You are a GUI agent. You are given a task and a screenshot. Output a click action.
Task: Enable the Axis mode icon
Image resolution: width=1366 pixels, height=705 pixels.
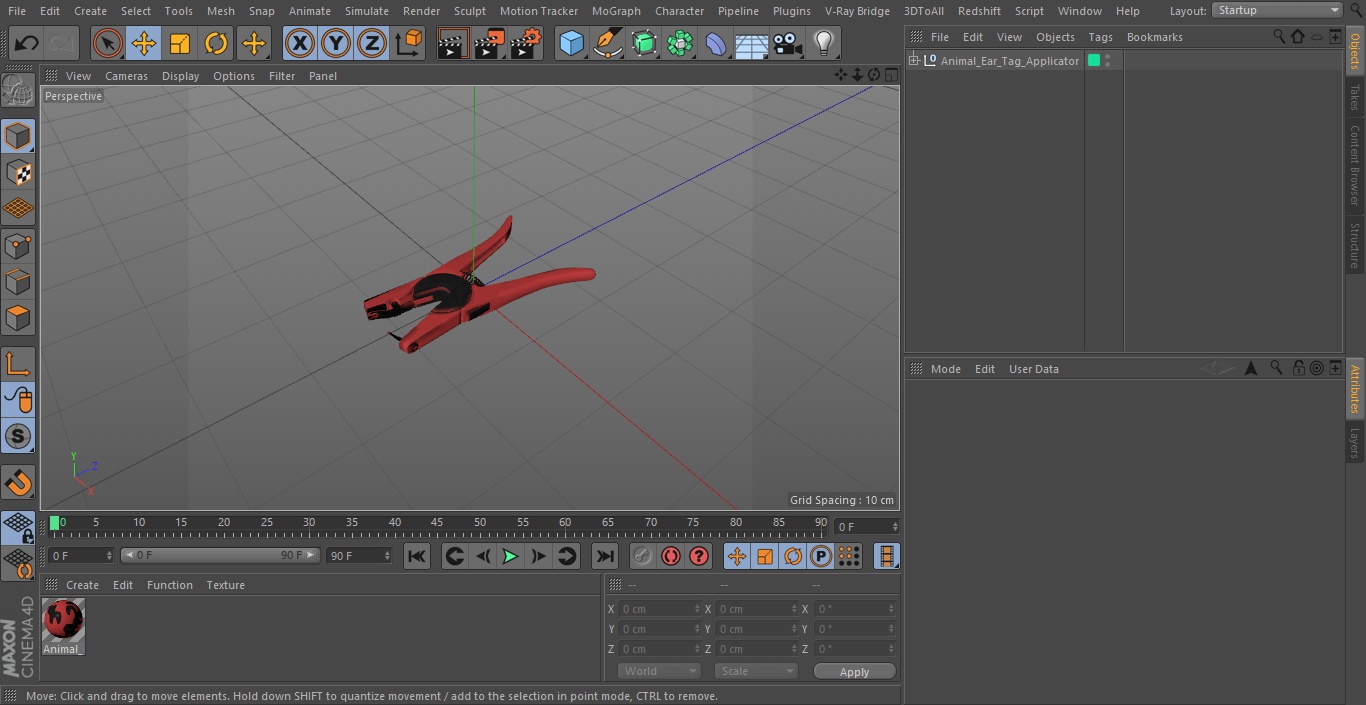[x=18, y=364]
